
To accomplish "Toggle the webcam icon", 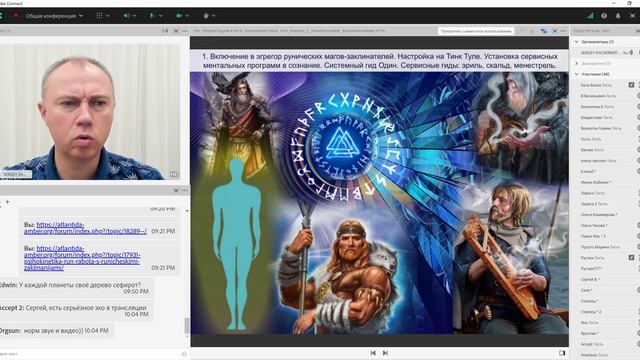I will [x=179, y=16].
